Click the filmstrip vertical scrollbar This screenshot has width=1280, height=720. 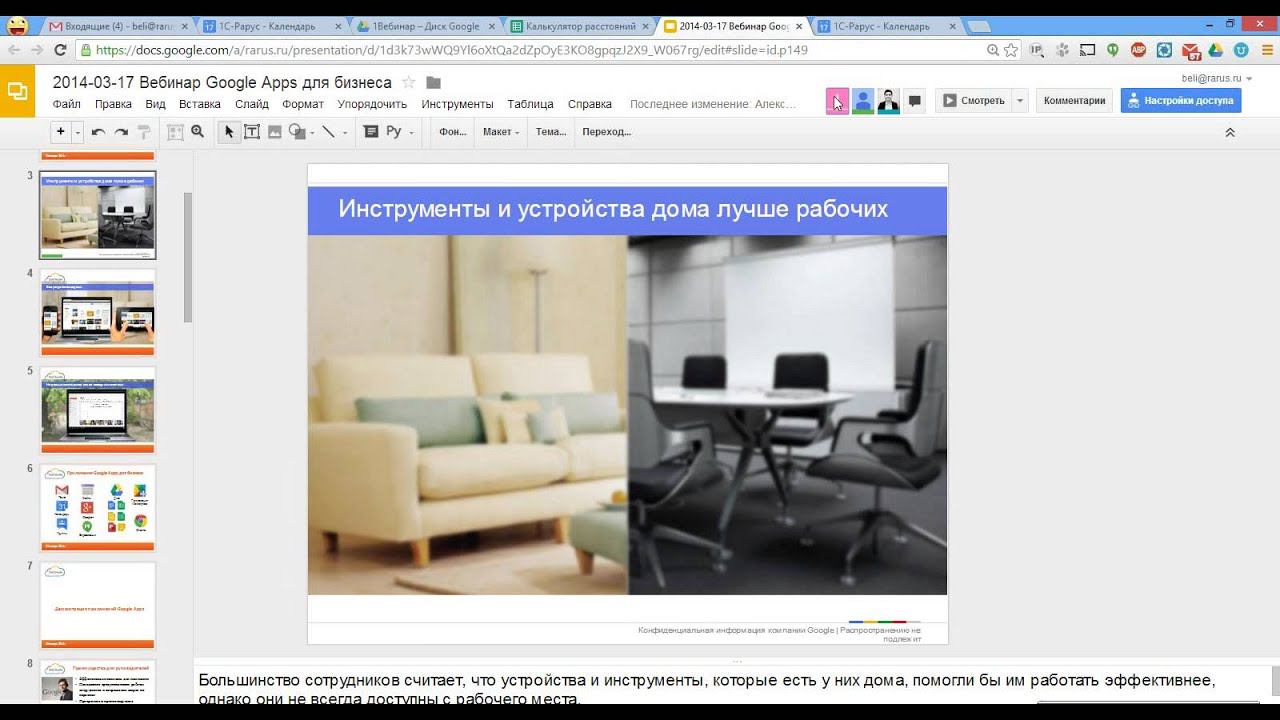(187, 257)
